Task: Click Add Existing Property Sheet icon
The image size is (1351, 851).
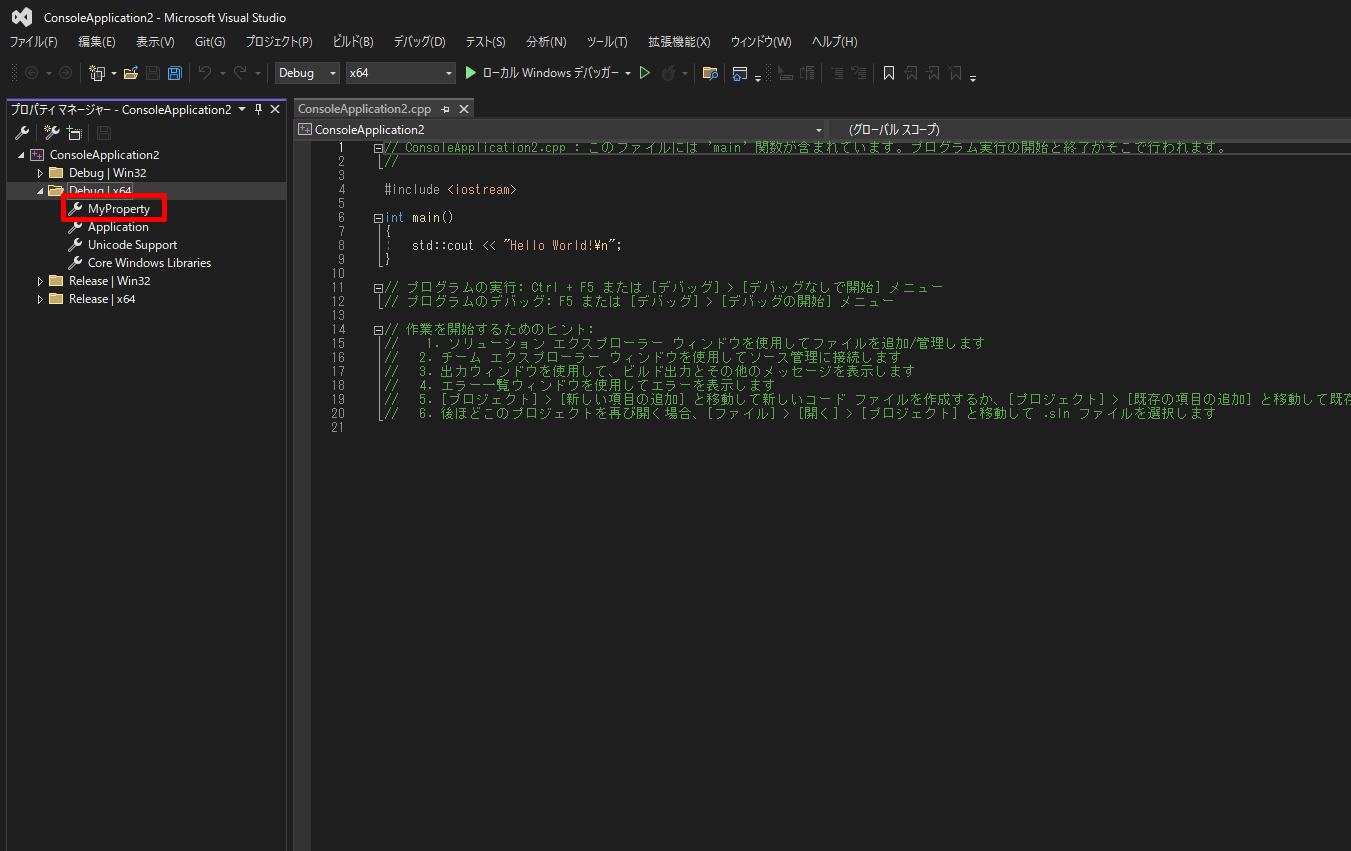Action: click(x=74, y=133)
